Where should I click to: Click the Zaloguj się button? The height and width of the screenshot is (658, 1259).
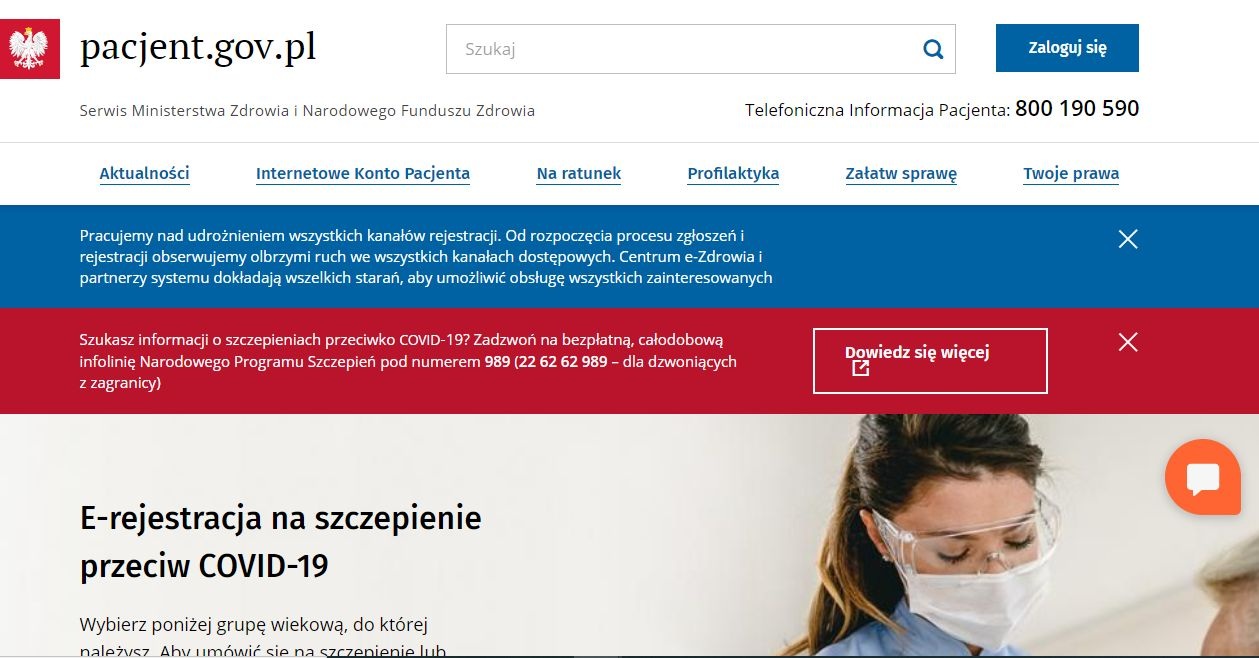point(1067,48)
